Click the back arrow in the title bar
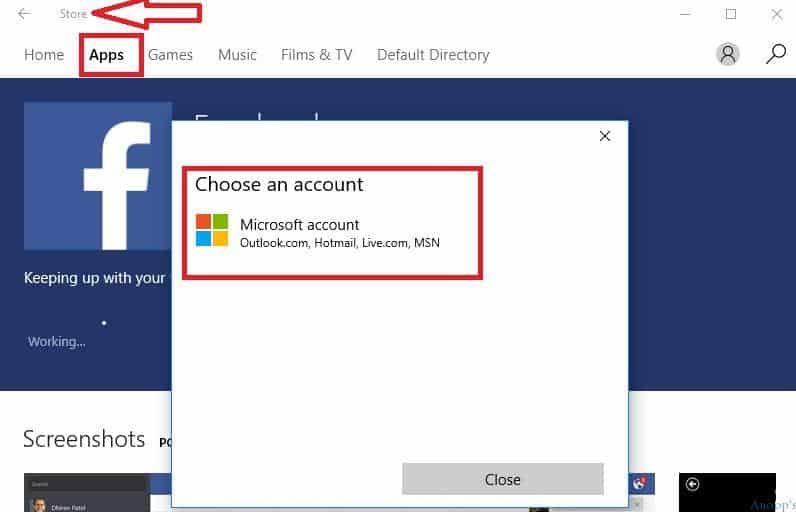This screenshot has height=512, width=796. [x=24, y=14]
